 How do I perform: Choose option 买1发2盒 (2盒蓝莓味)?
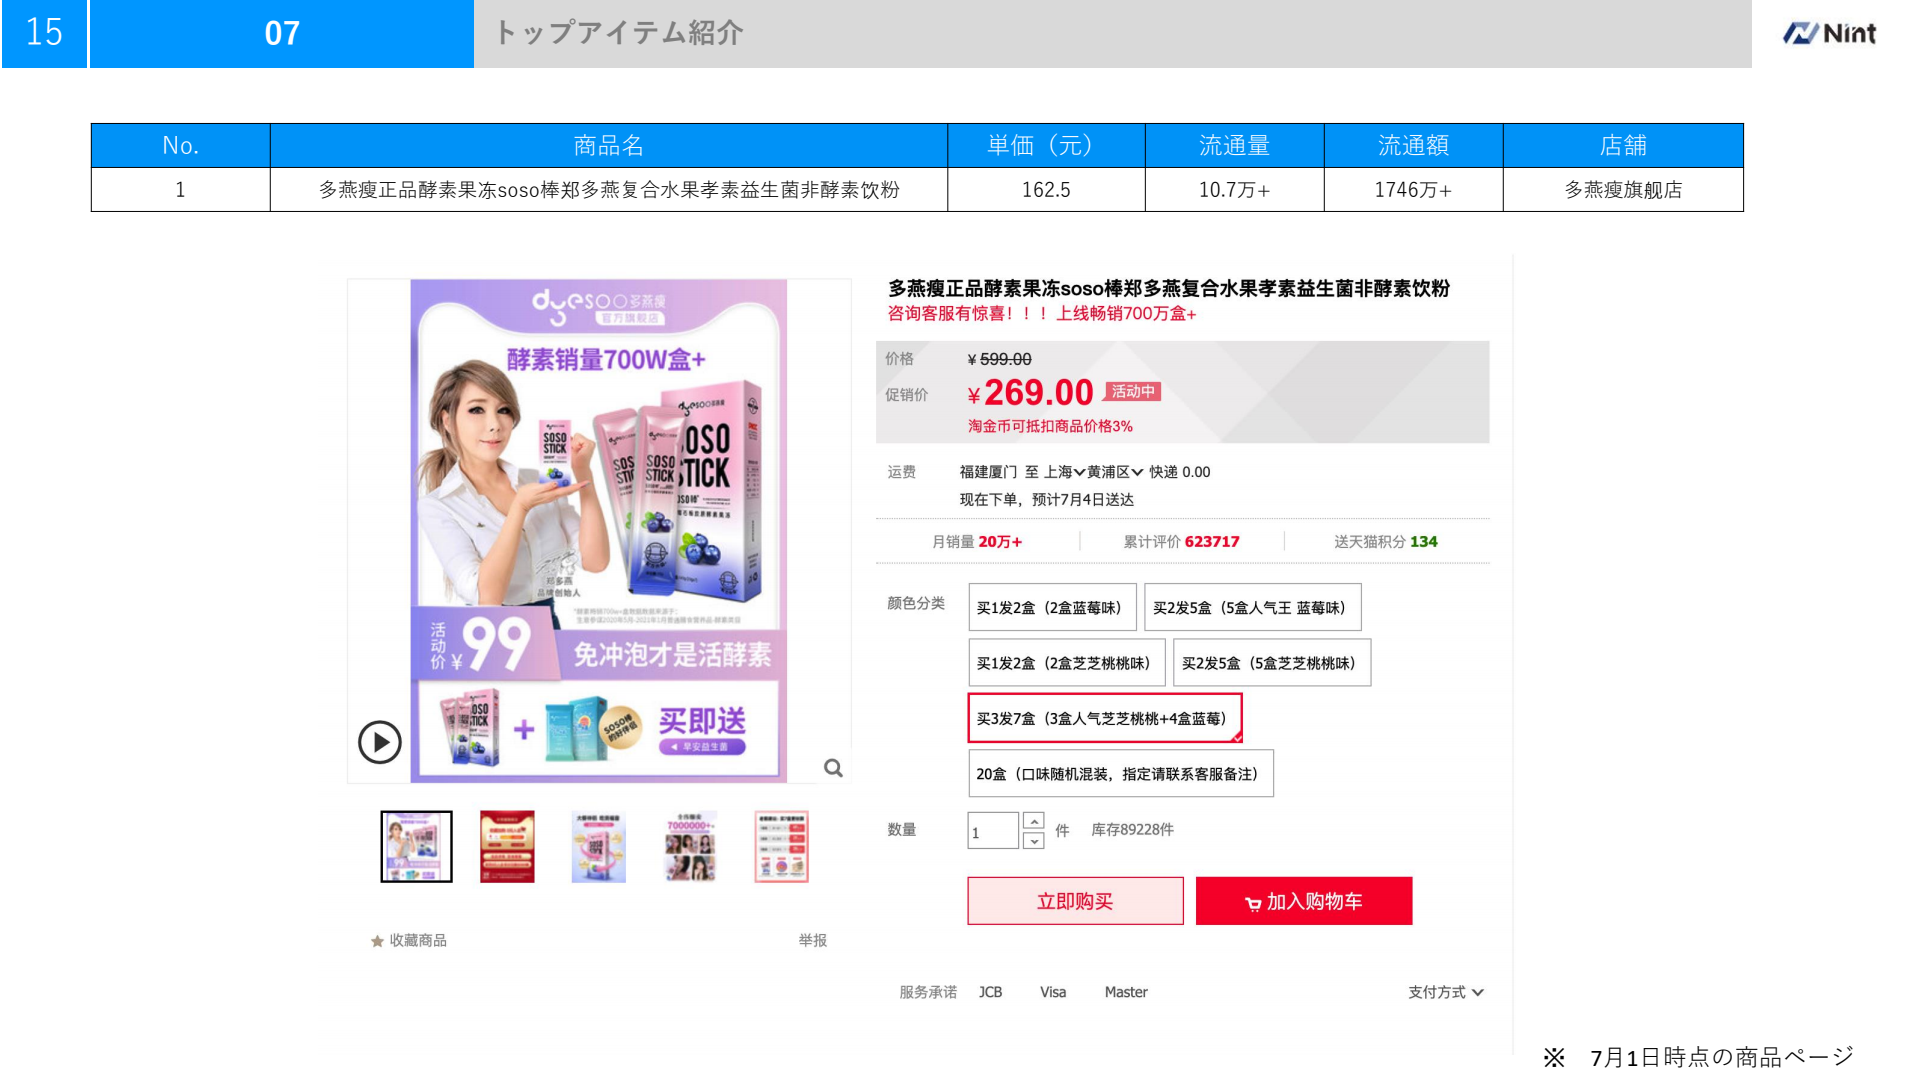coord(1051,607)
